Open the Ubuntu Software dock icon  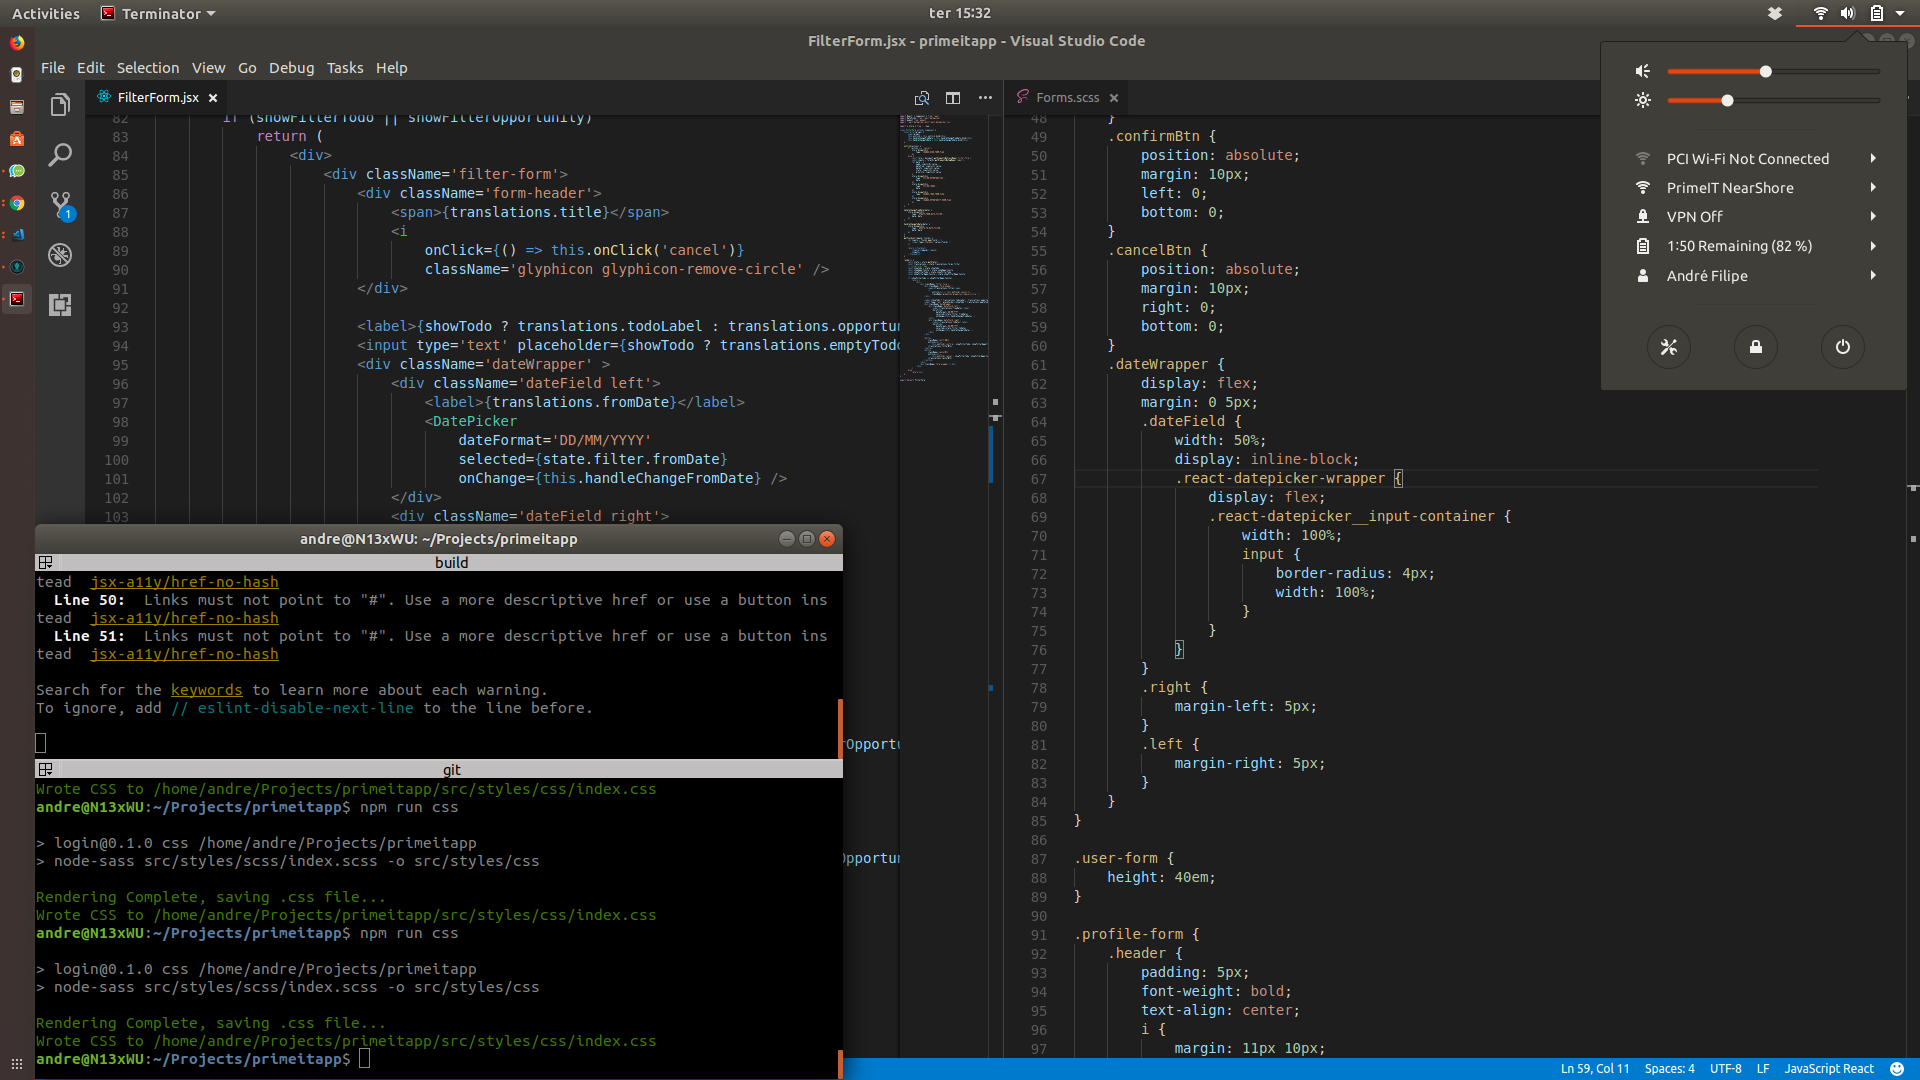coord(17,139)
